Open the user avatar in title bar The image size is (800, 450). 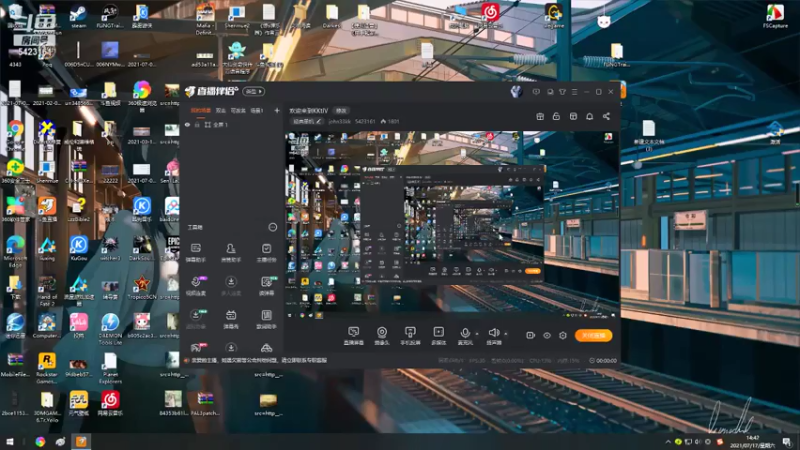point(516,91)
